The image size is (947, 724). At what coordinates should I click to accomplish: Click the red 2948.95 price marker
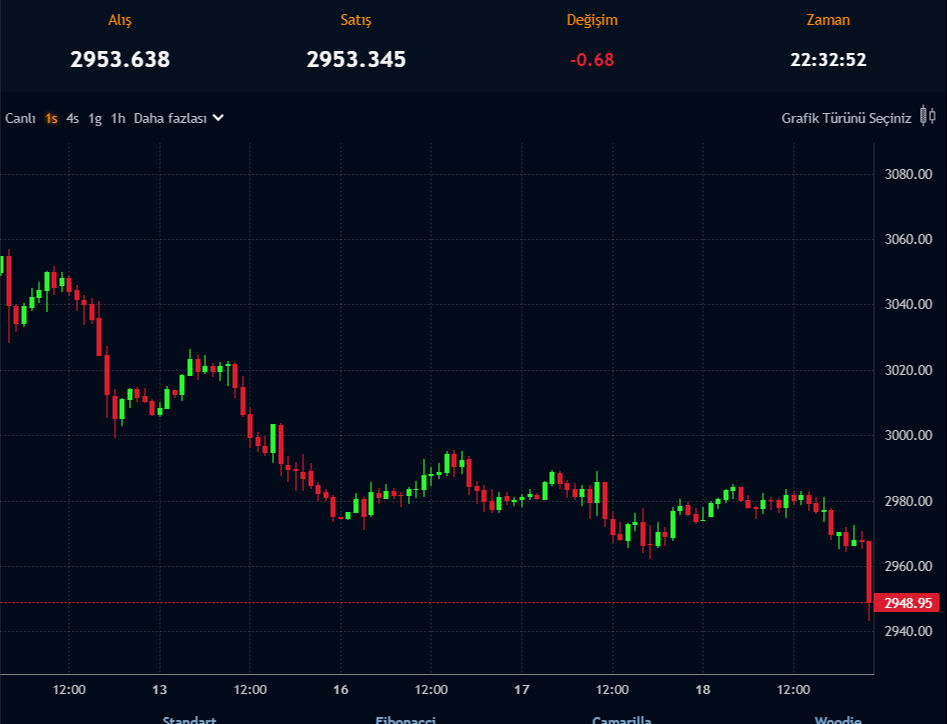point(906,603)
